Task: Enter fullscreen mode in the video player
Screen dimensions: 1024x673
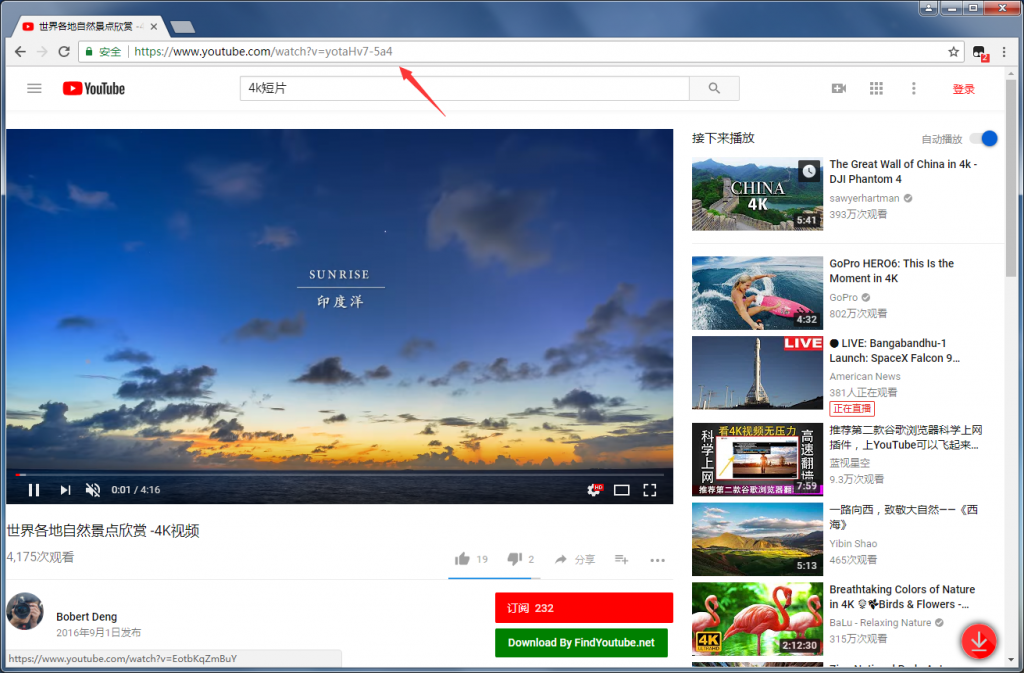Action: click(x=650, y=490)
